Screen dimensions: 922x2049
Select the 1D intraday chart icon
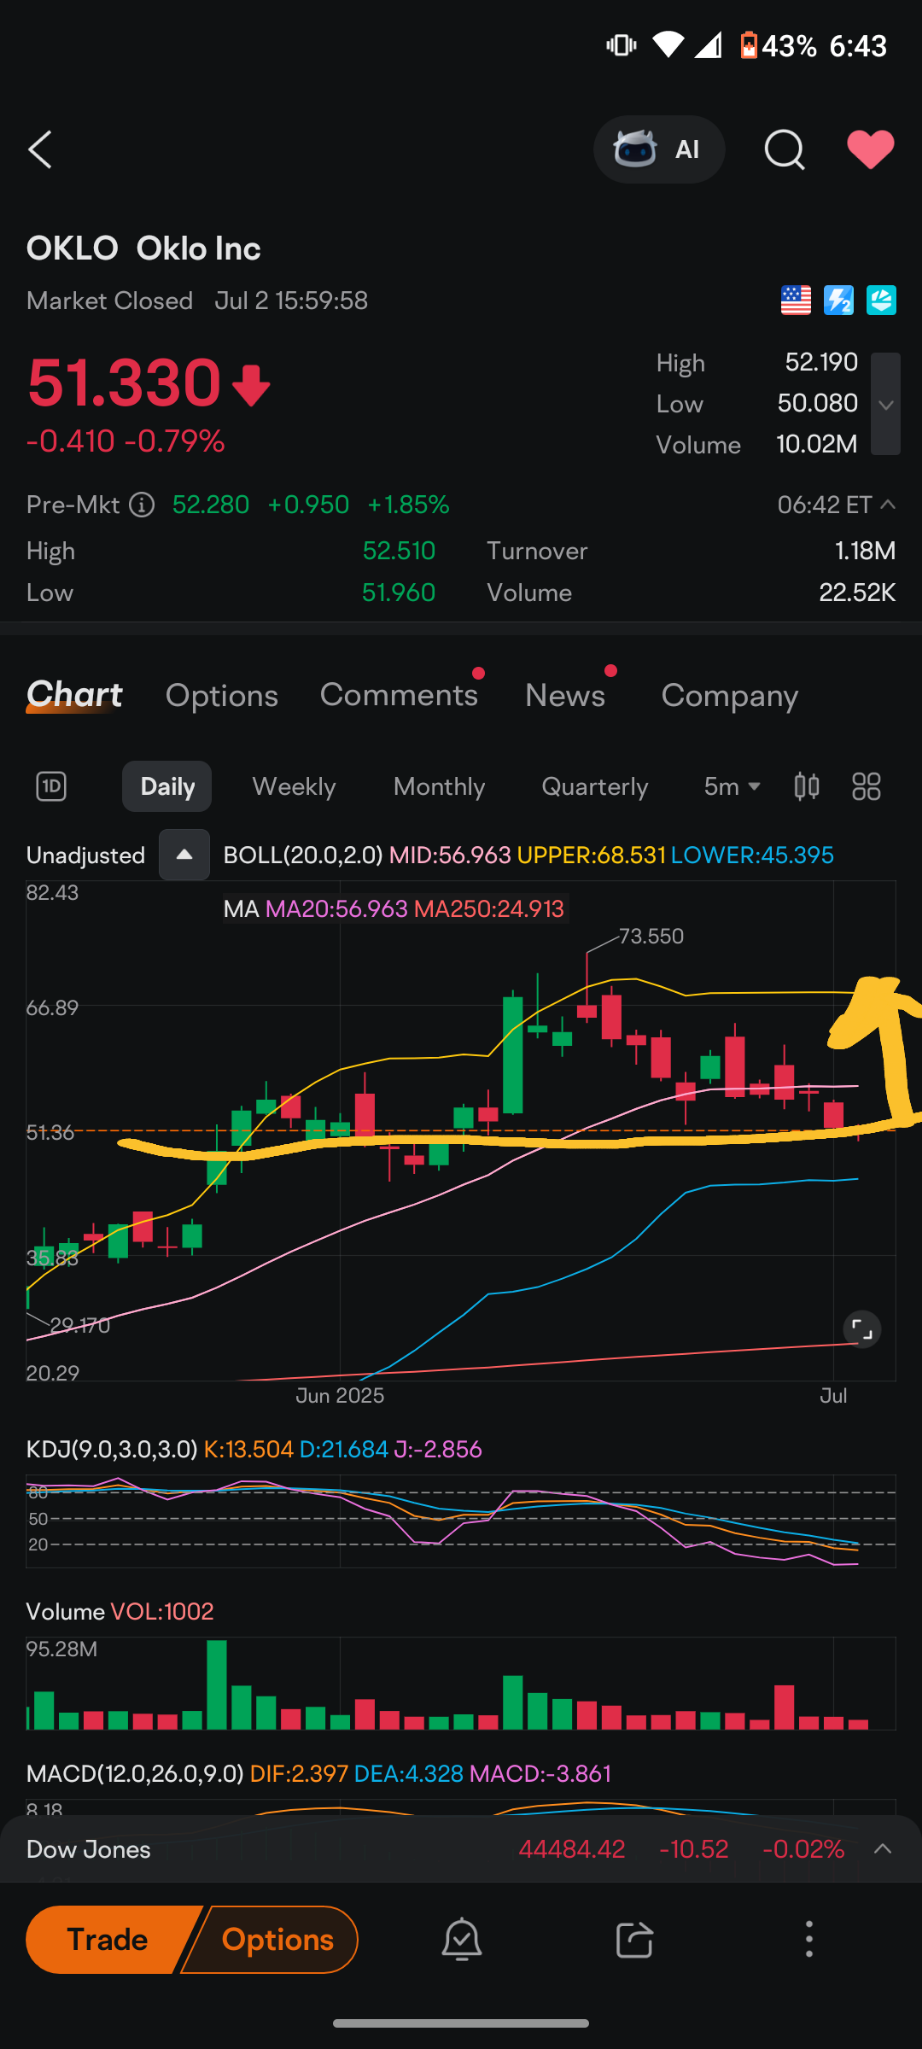[51, 787]
